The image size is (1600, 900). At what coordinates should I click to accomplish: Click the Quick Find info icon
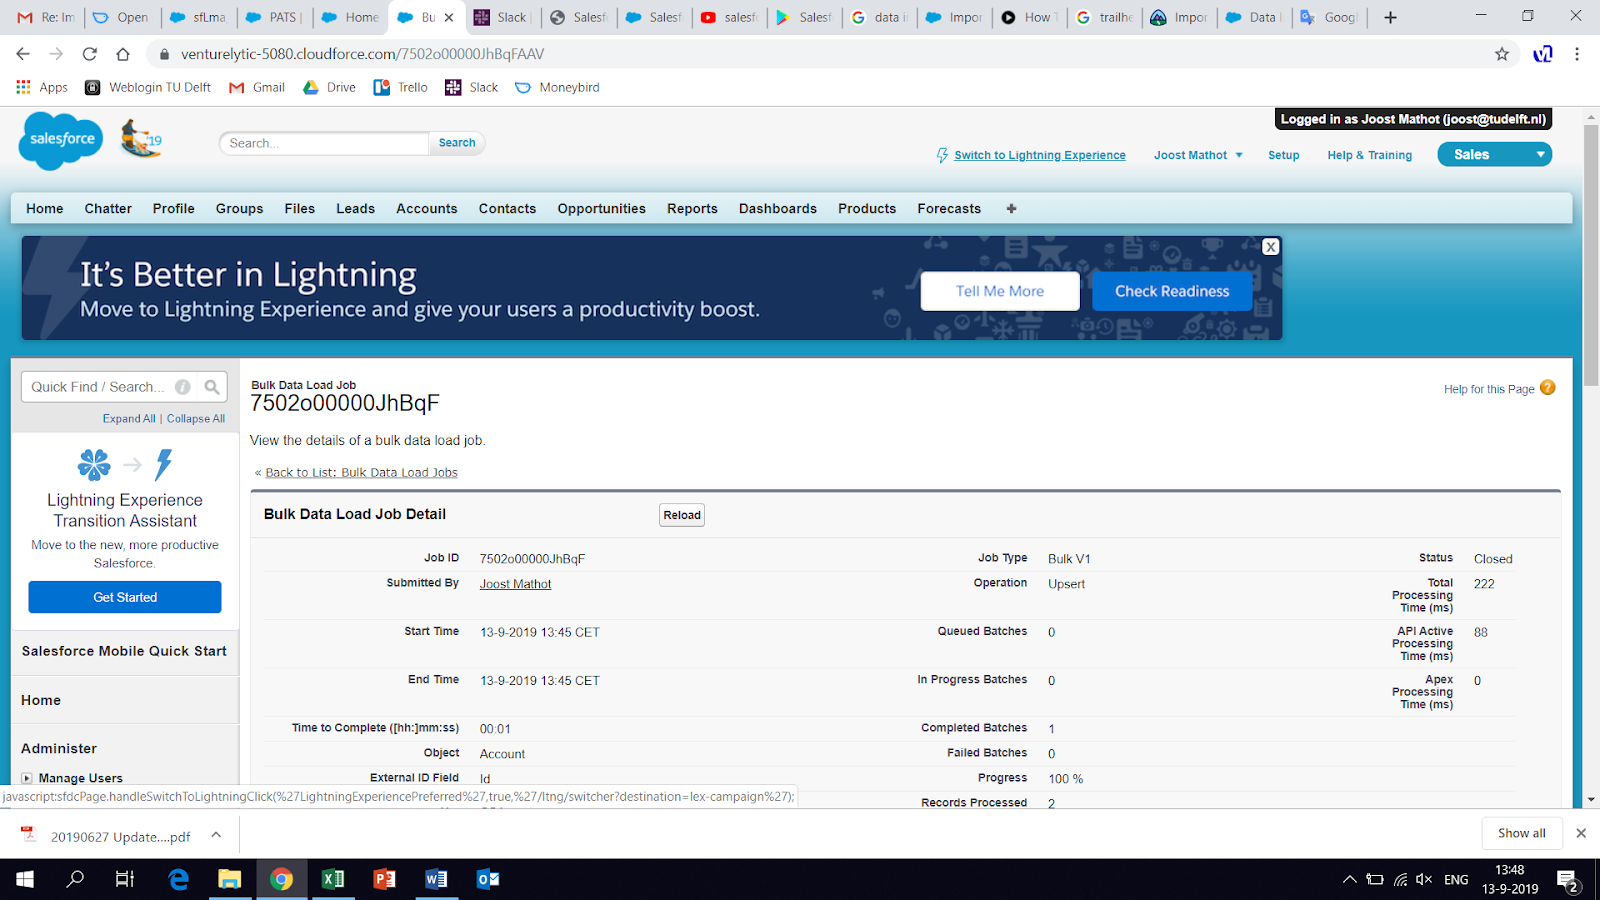pos(183,387)
